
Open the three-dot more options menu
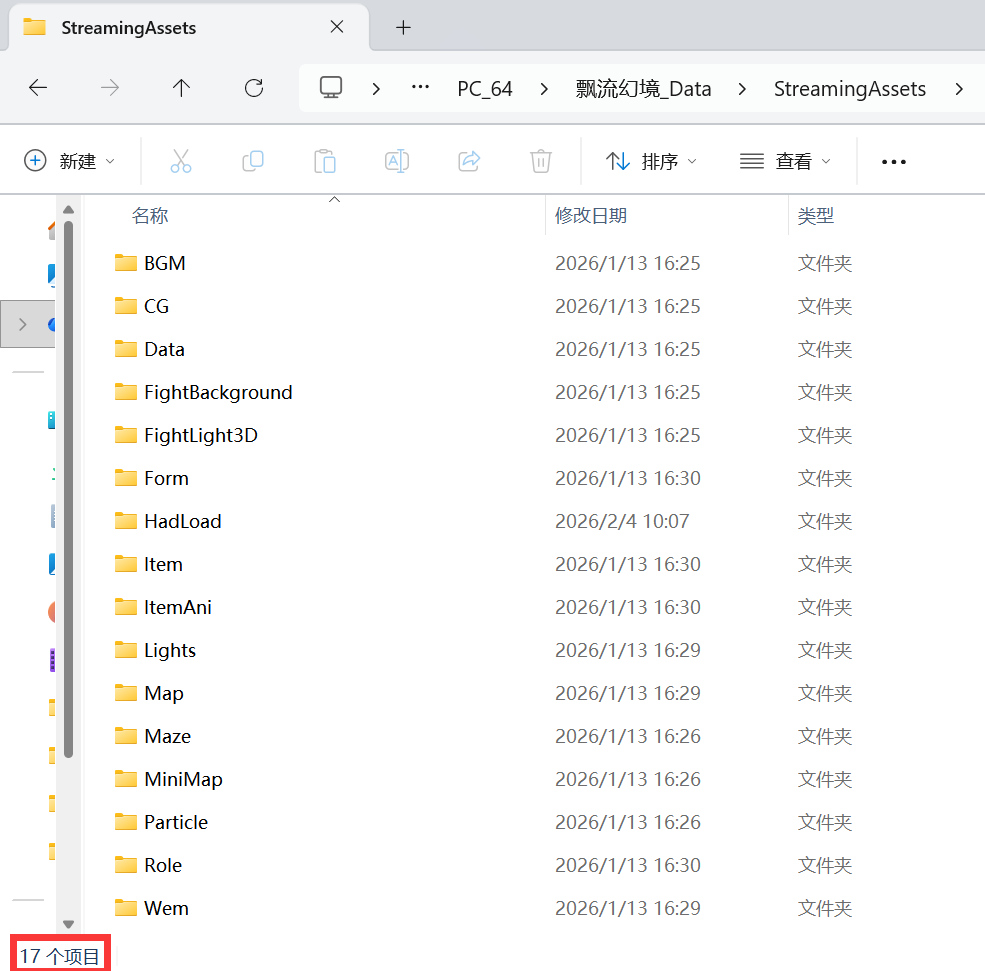[893, 161]
